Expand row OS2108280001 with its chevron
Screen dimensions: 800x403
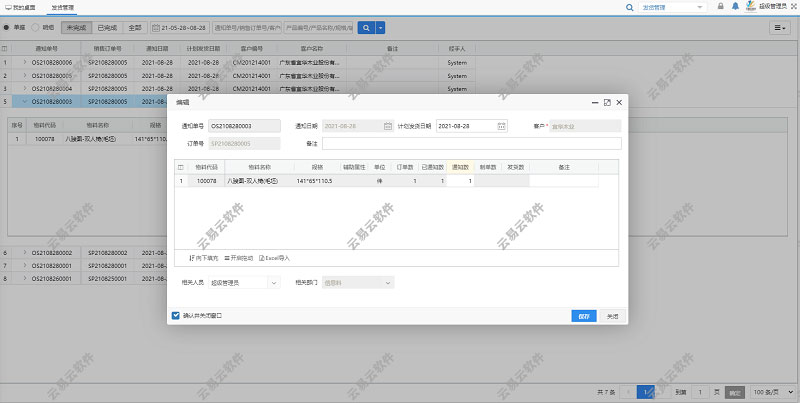point(24,266)
